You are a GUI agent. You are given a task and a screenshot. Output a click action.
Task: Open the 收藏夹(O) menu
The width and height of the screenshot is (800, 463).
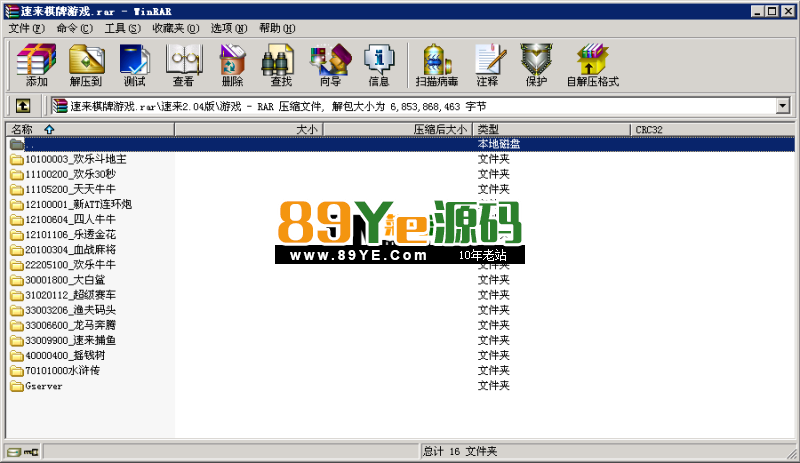coord(176,29)
